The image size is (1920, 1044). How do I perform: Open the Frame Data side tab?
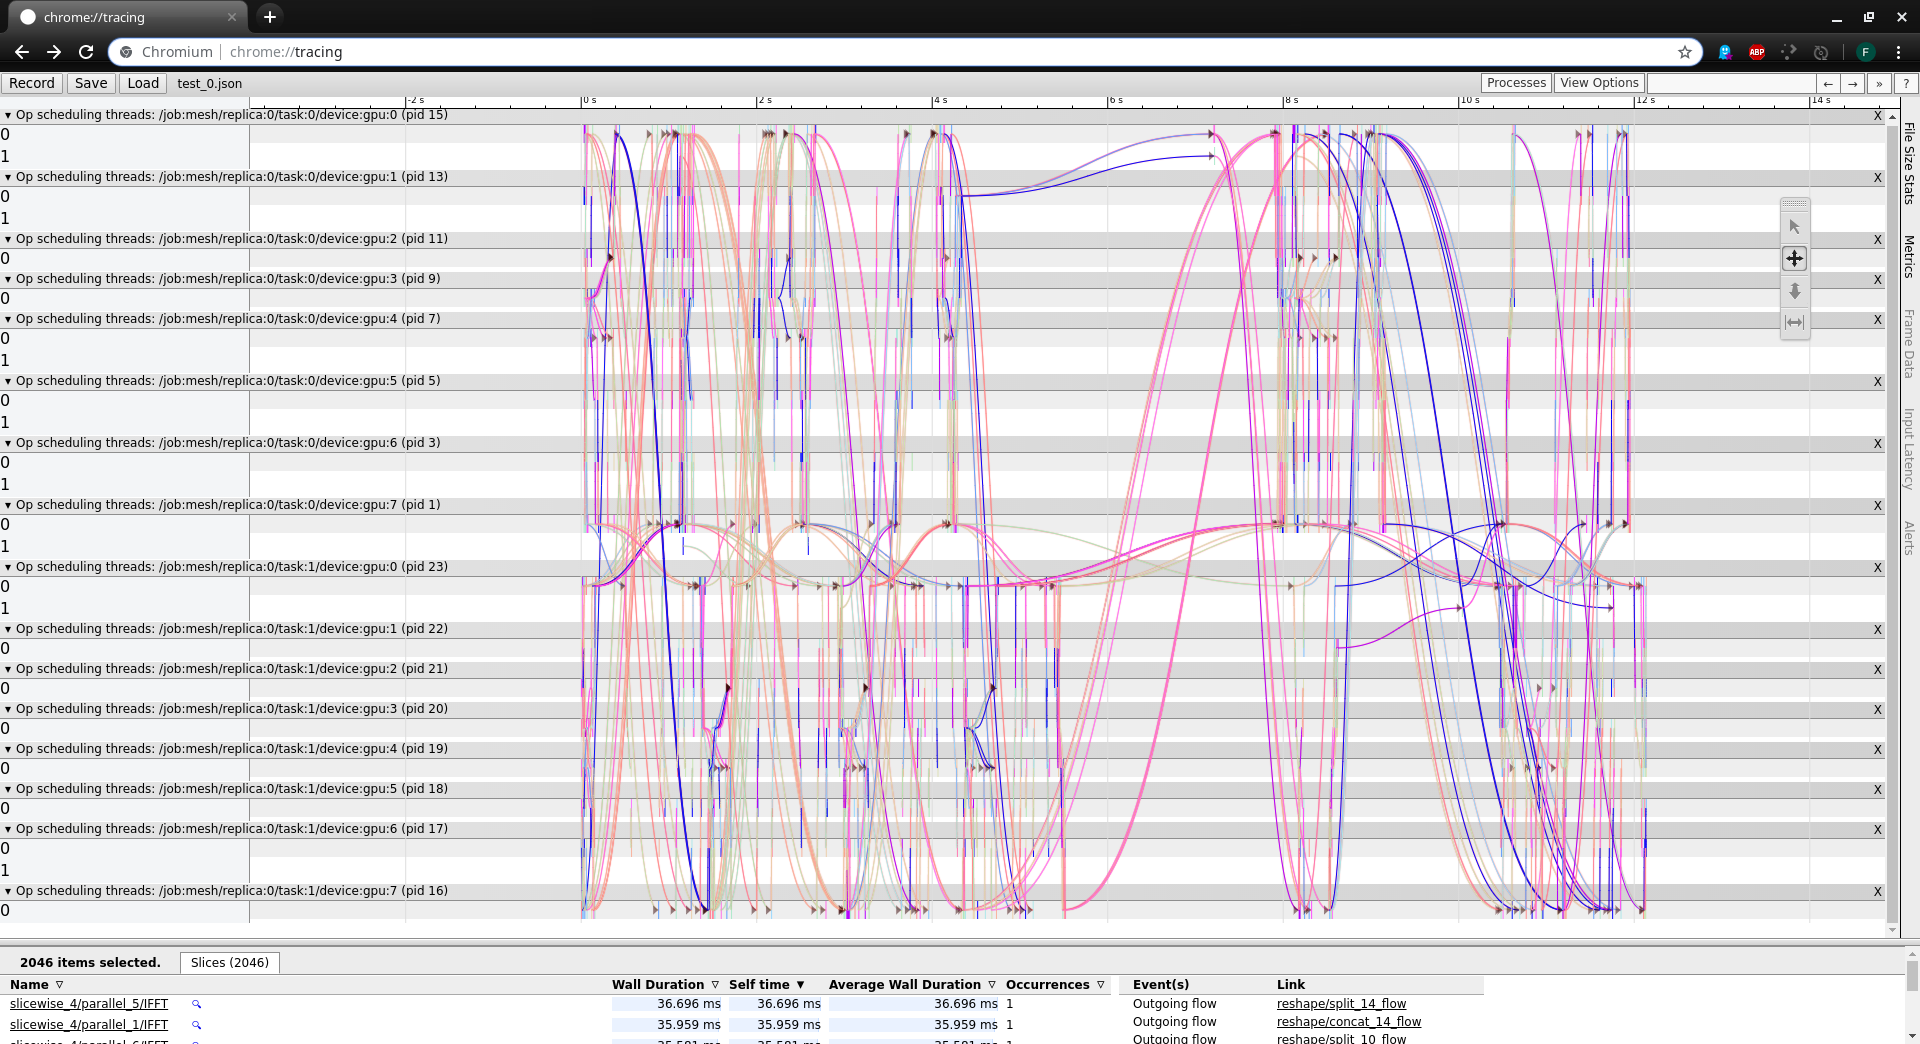(x=1909, y=343)
